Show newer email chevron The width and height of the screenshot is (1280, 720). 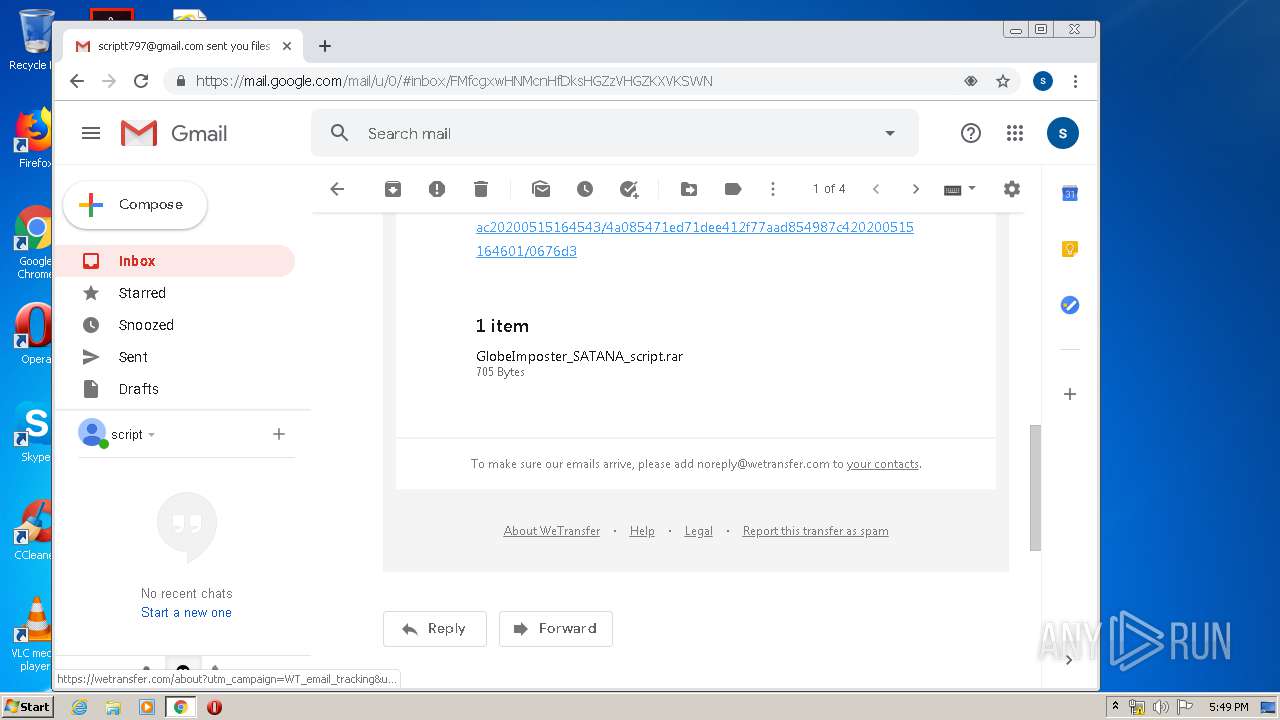tap(876, 189)
